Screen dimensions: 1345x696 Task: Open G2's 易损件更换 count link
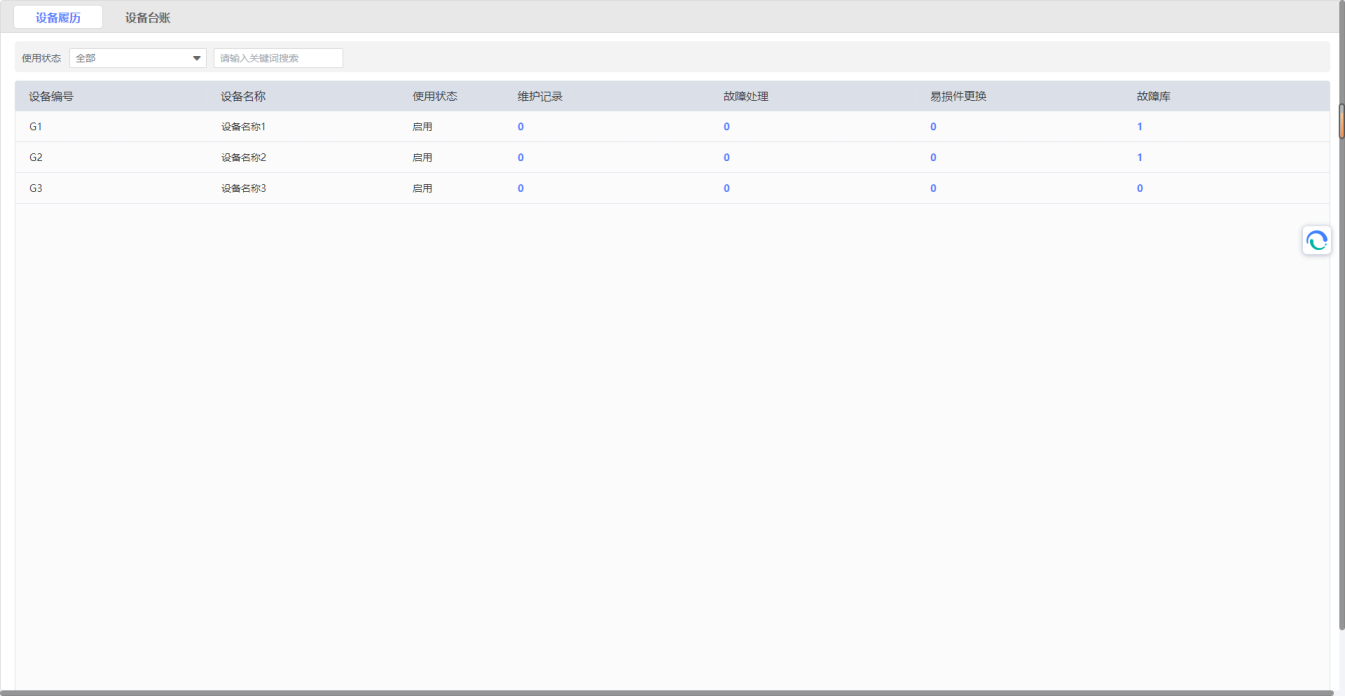[933, 158]
